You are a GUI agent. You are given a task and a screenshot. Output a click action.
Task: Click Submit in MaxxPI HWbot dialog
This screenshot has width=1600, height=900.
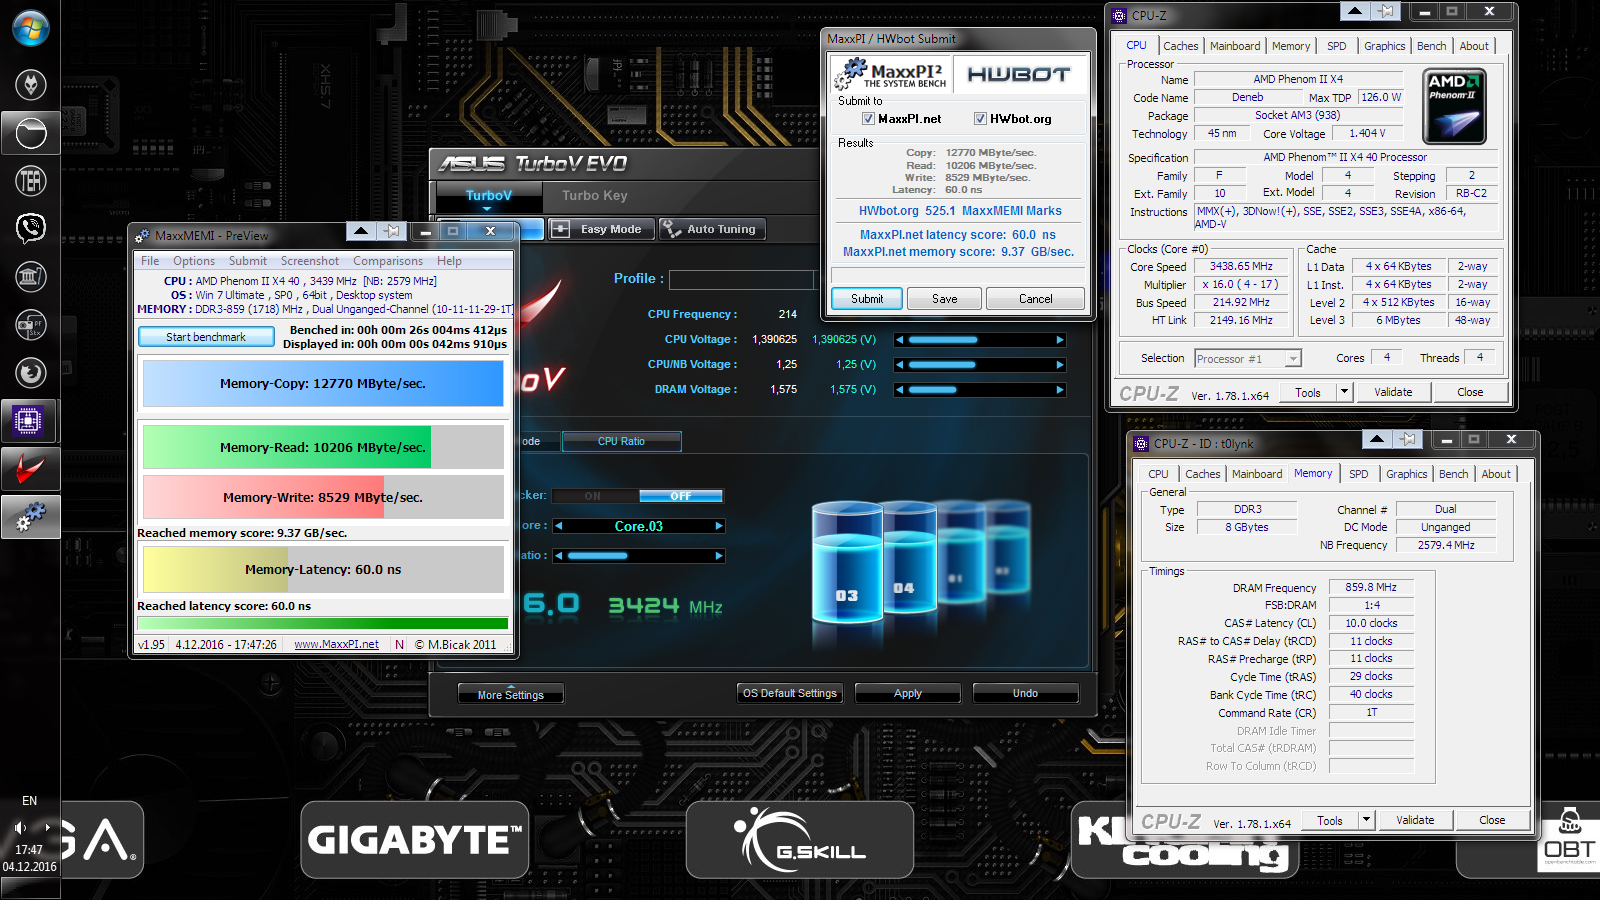pos(867,299)
